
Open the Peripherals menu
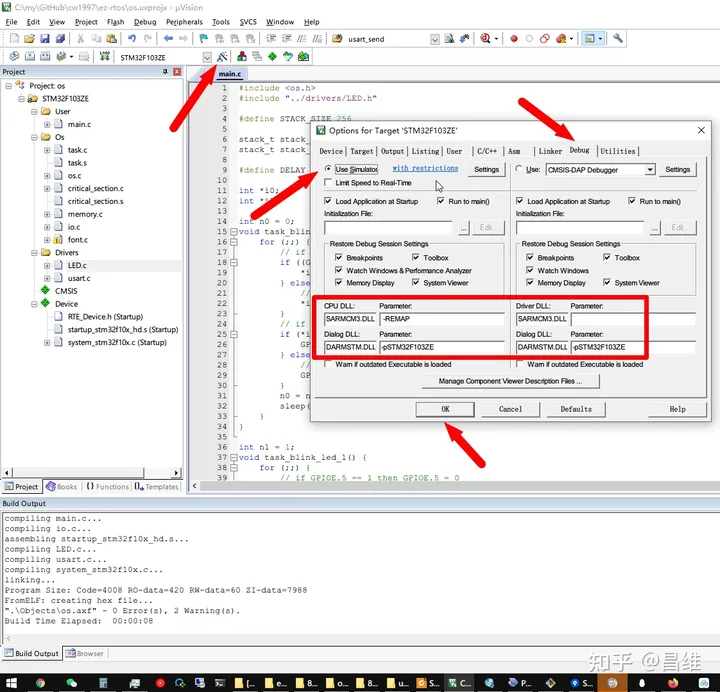[184, 22]
